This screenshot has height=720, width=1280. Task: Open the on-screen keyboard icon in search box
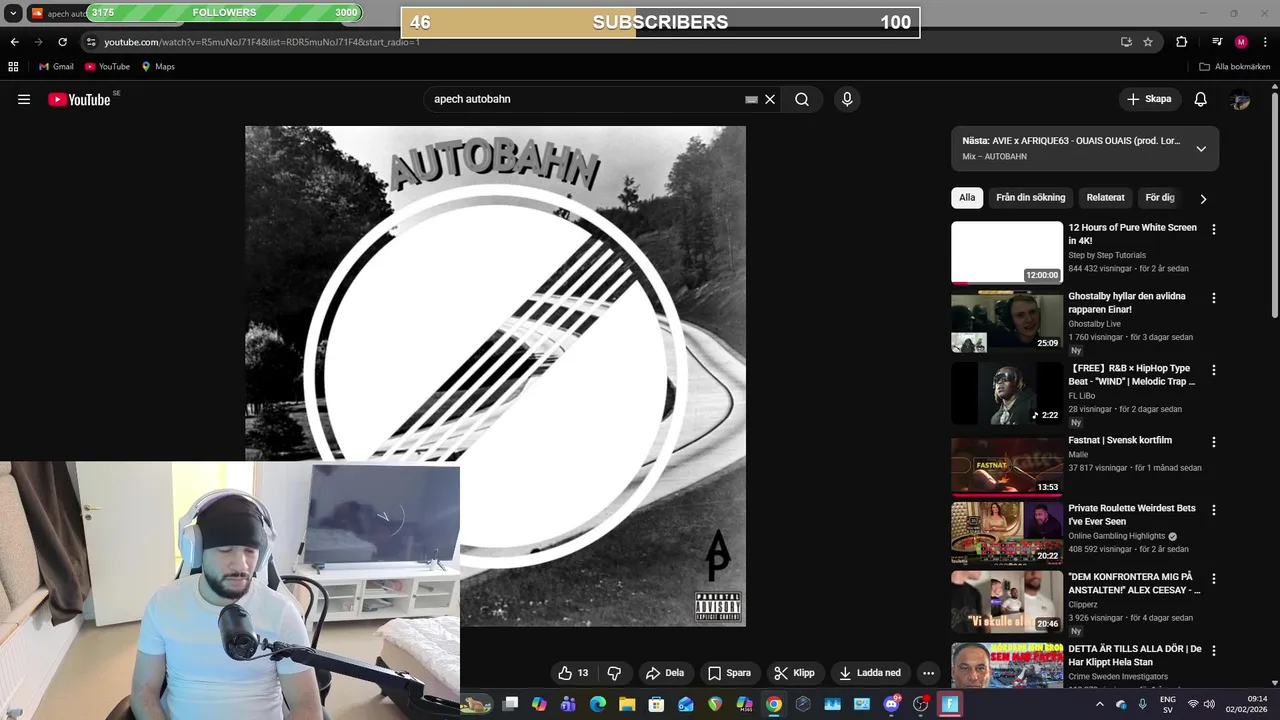752,99
